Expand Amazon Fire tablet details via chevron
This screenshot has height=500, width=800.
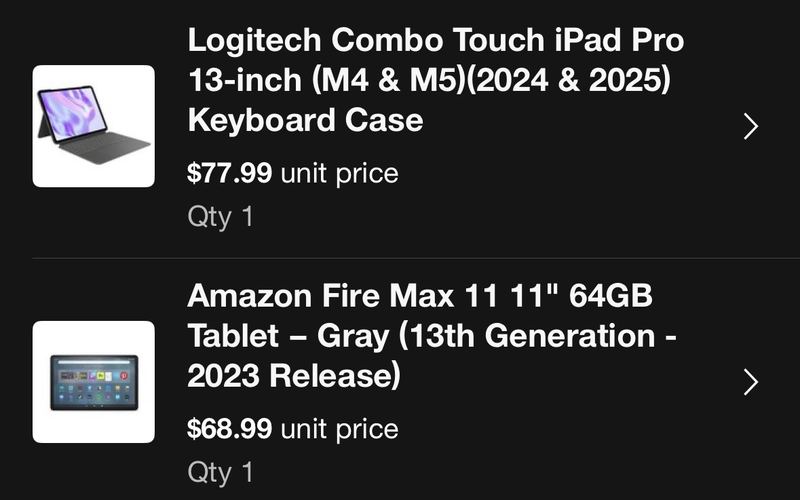coord(751,382)
